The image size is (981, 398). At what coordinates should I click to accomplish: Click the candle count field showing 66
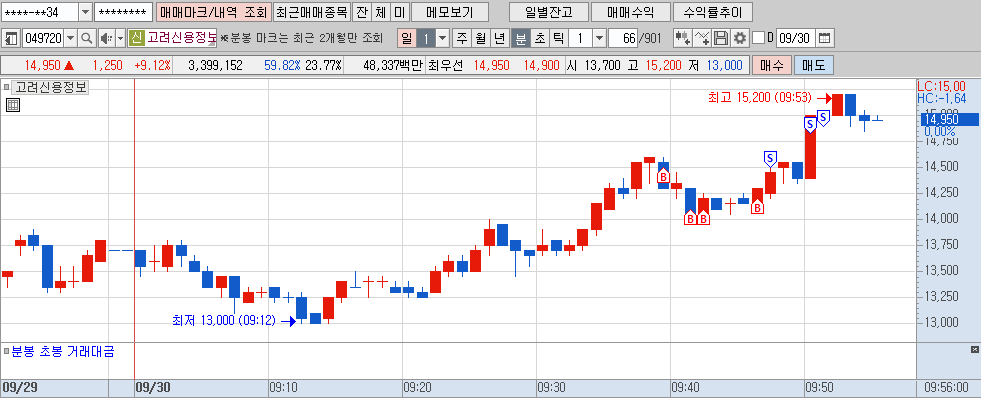point(623,38)
